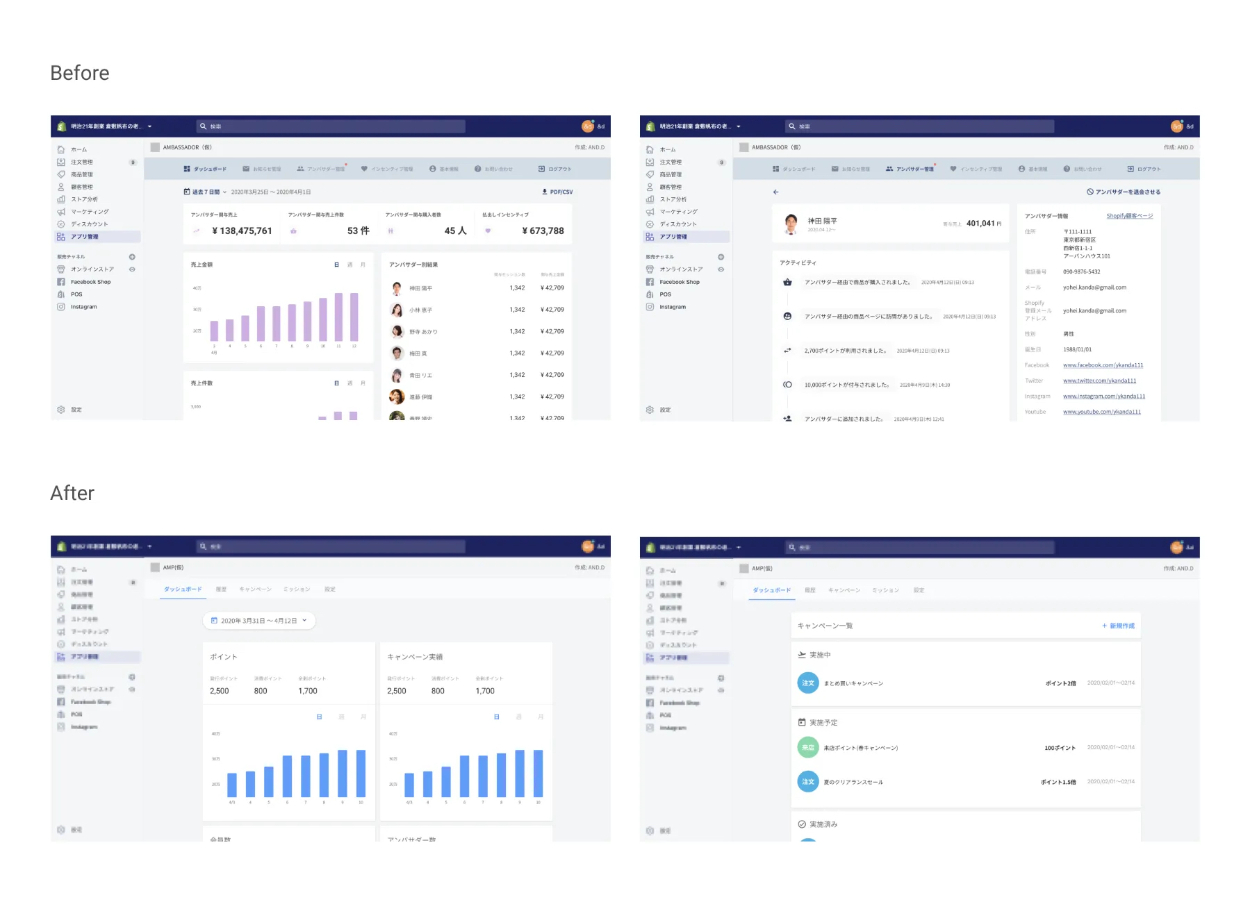1250x902 pixels.
Task: Open the date range dropdown 2020年 3月31日 in After dashboard
Action: coord(259,621)
